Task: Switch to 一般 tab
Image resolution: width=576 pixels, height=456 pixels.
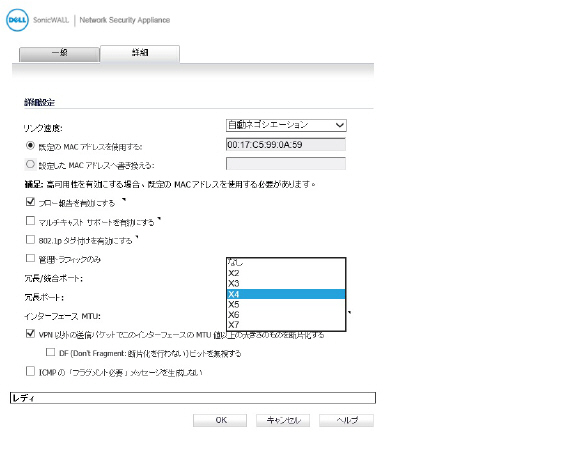Action: click(59, 53)
